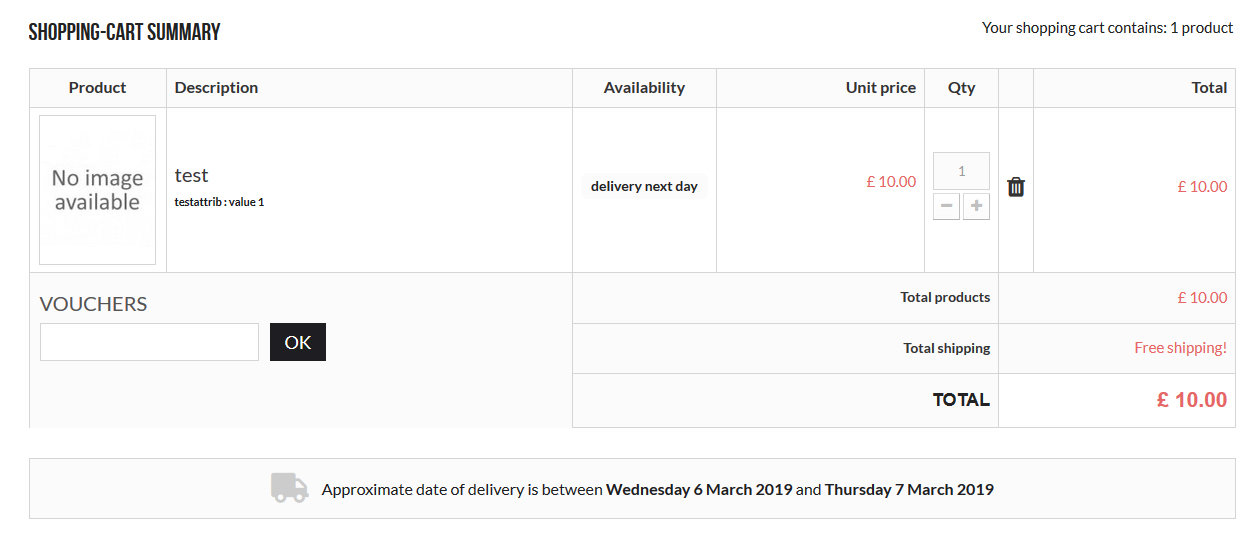Click the Description column header
This screenshot has width=1250, height=541.
pyautogui.click(x=216, y=88)
